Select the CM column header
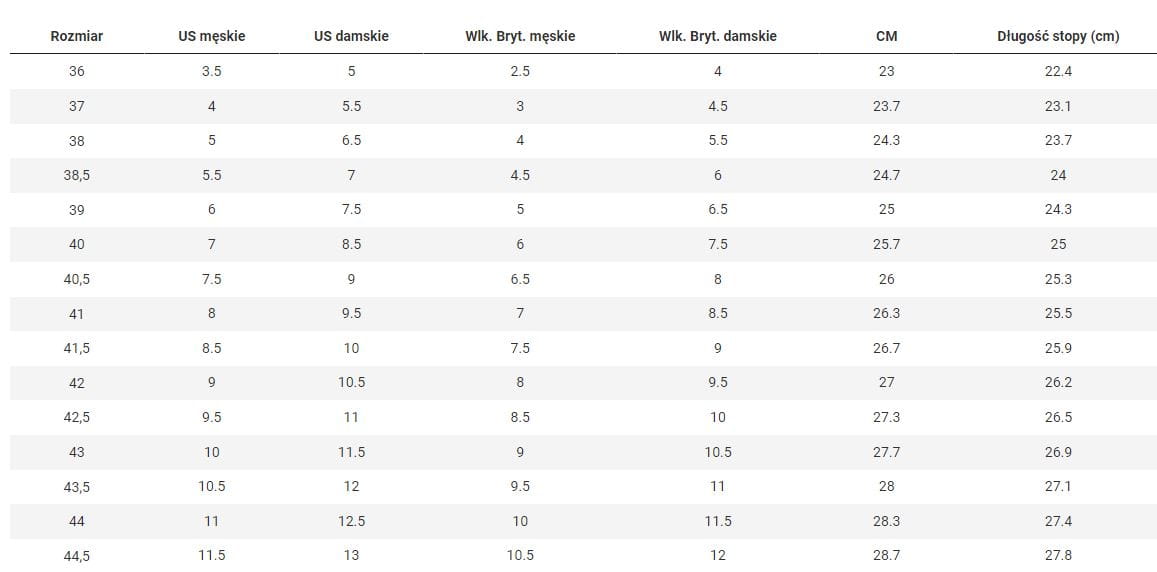Screen dimensions: 1157x572 point(886,36)
